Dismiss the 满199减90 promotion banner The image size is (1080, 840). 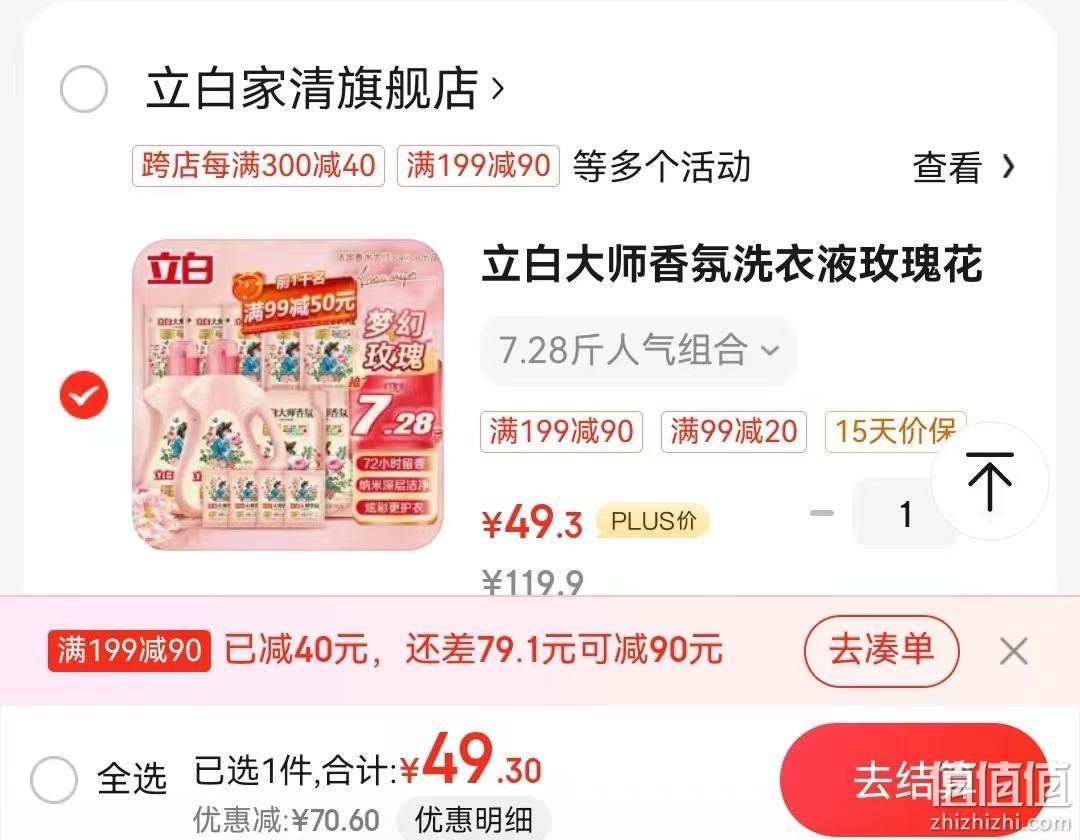(x=1014, y=651)
